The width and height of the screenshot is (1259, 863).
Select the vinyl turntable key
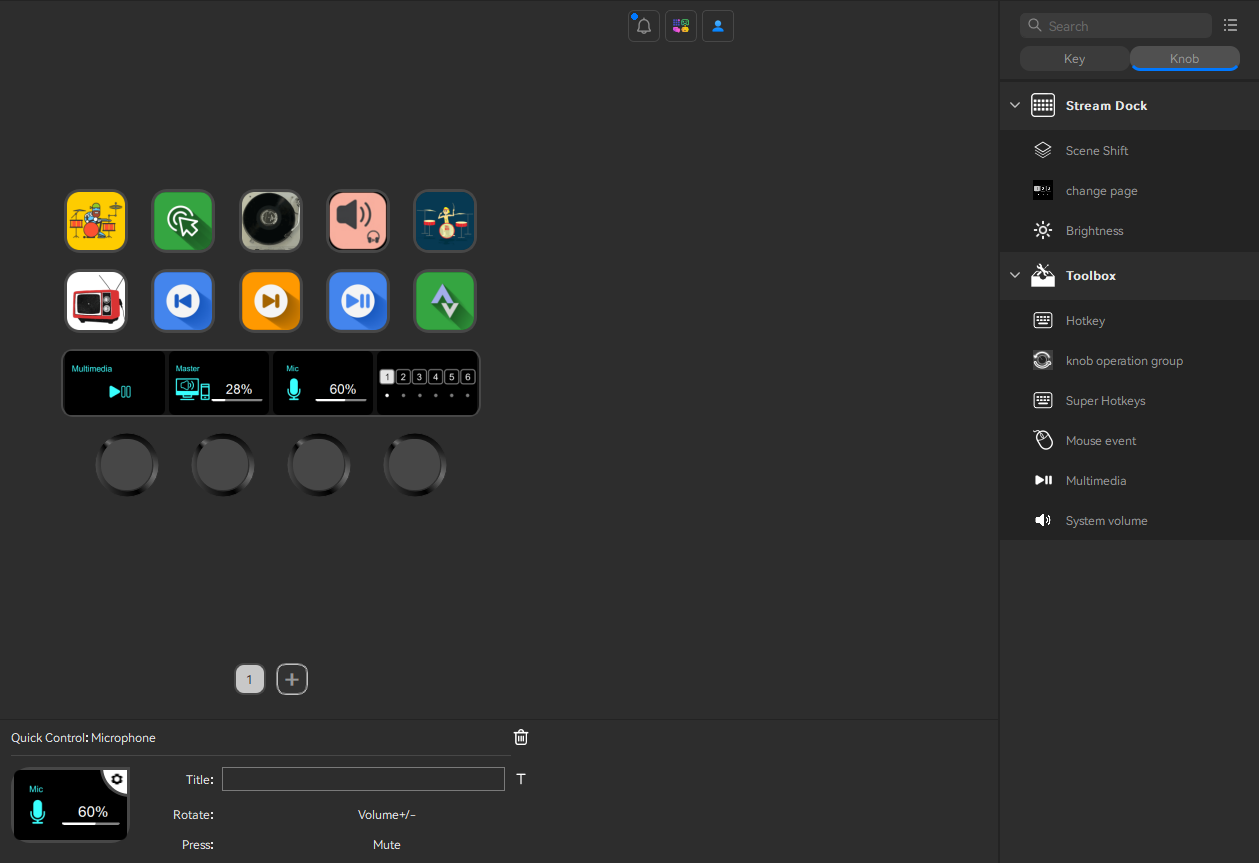[271, 221]
